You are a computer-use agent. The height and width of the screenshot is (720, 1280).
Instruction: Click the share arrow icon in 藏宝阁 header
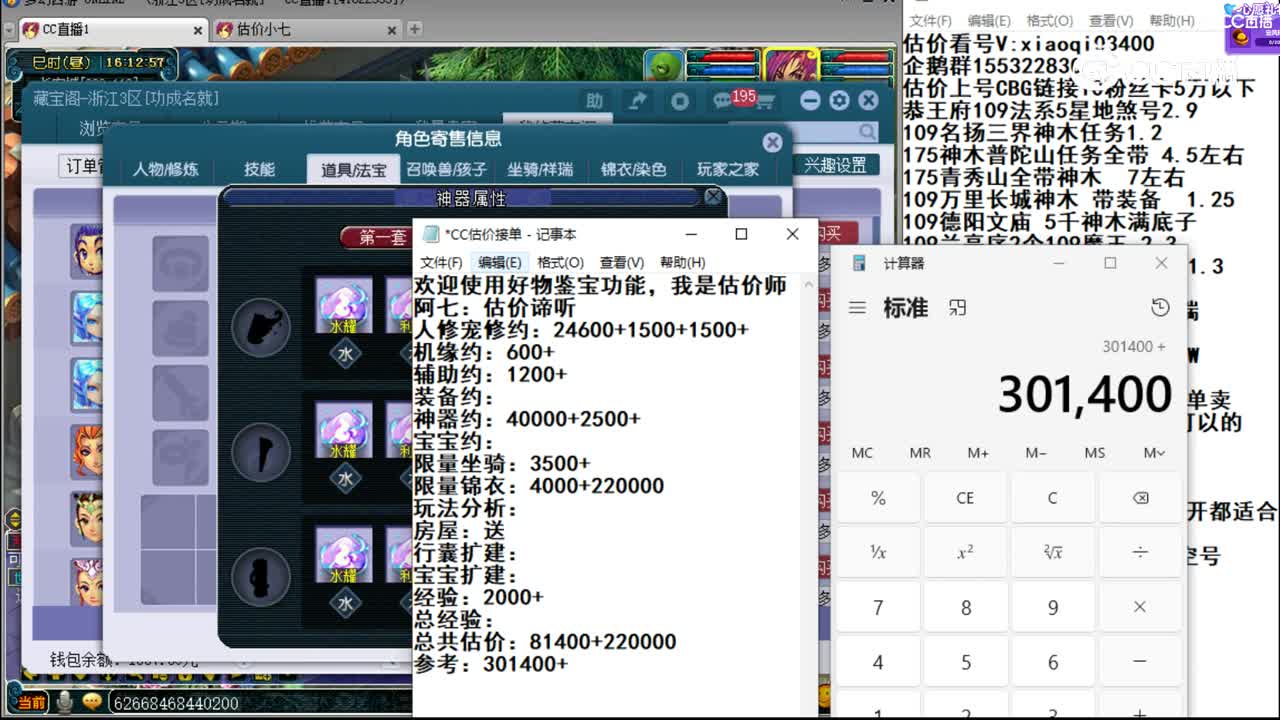point(637,100)
